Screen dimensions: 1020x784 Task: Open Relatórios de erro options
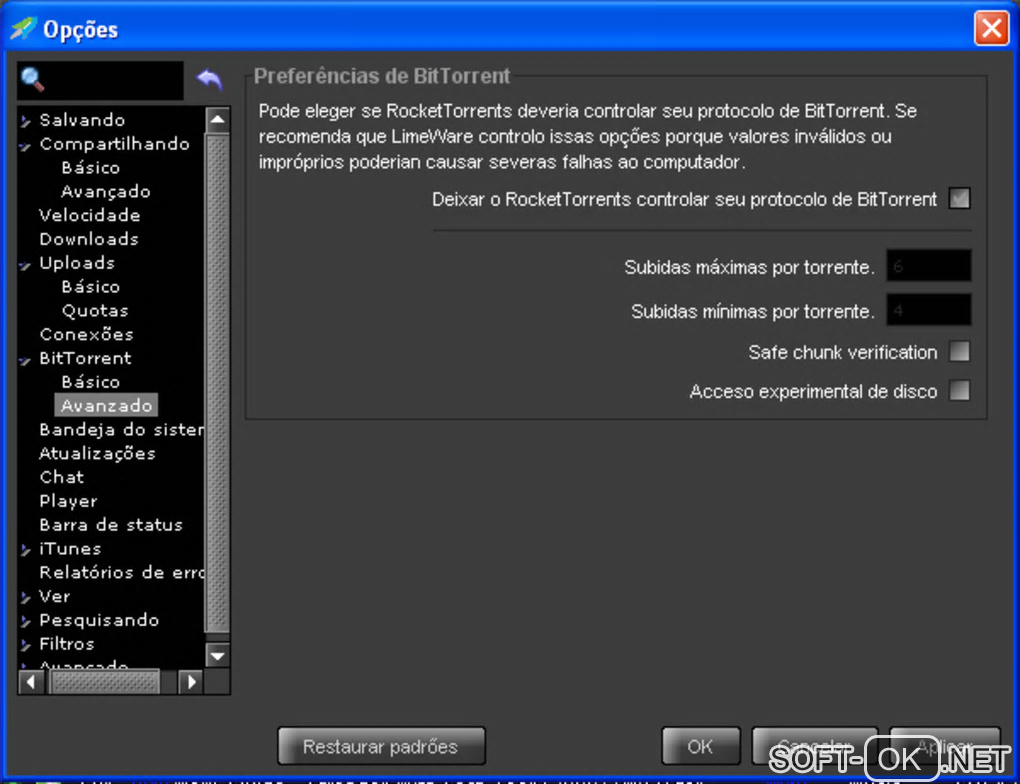coord(121,573)
